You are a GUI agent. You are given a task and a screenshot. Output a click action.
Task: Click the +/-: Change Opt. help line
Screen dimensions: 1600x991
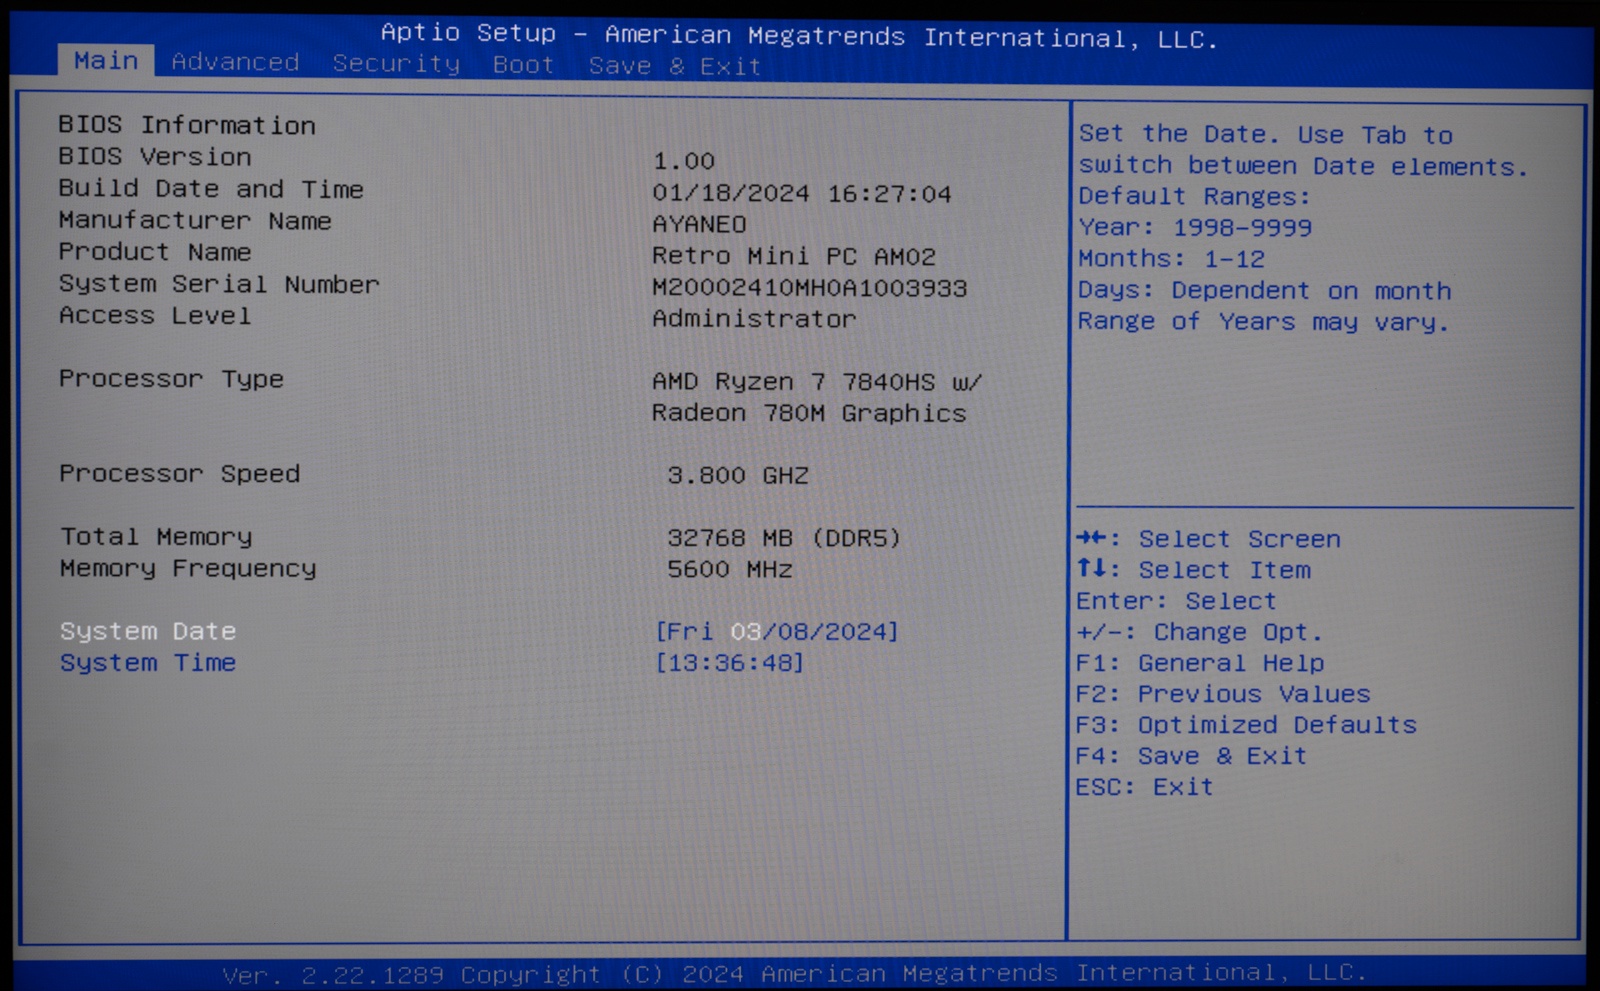[x=1200, y=632]
